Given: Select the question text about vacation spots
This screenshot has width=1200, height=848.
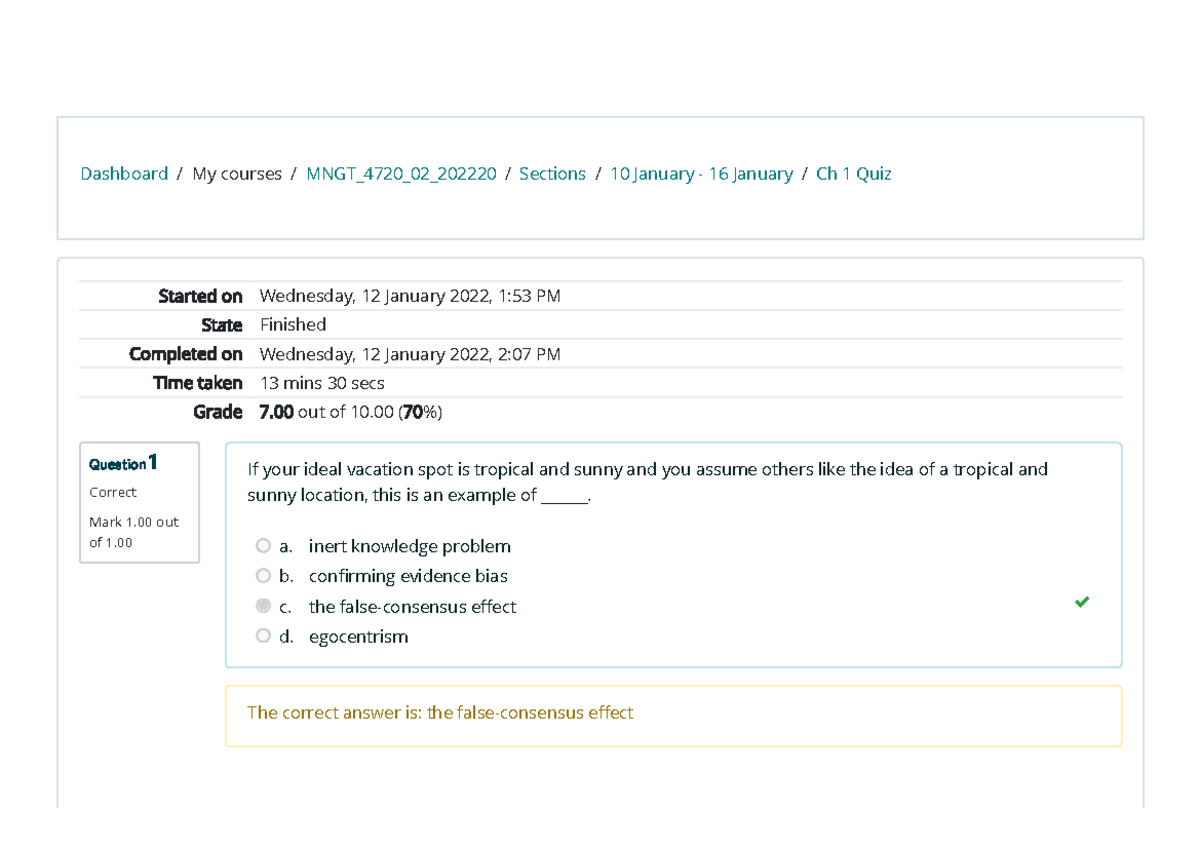Looking at the screenshot, I should pyautogui.click(x=646, y=481).
